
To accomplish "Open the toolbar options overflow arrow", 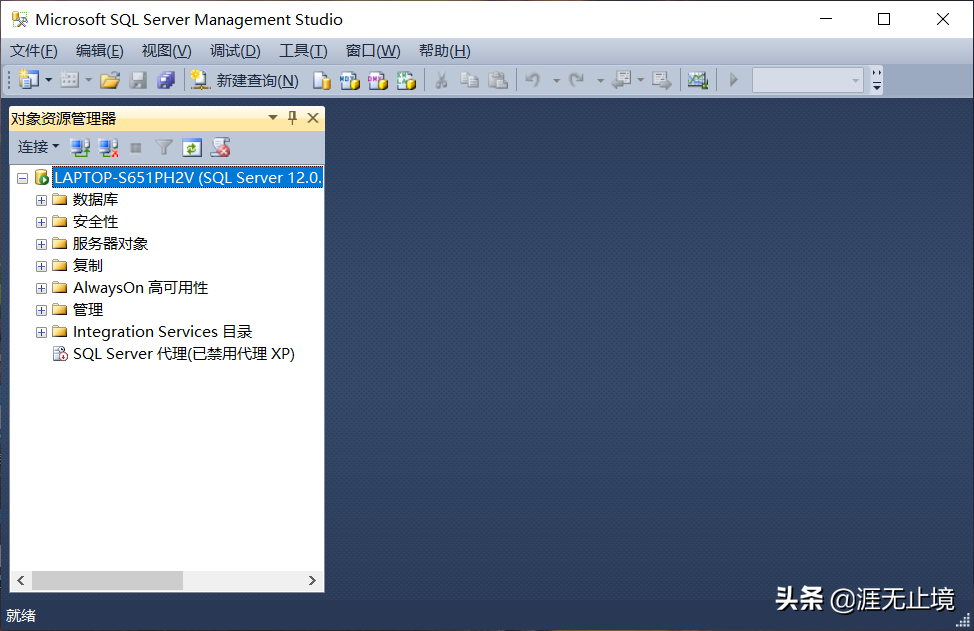I will 876,81.
